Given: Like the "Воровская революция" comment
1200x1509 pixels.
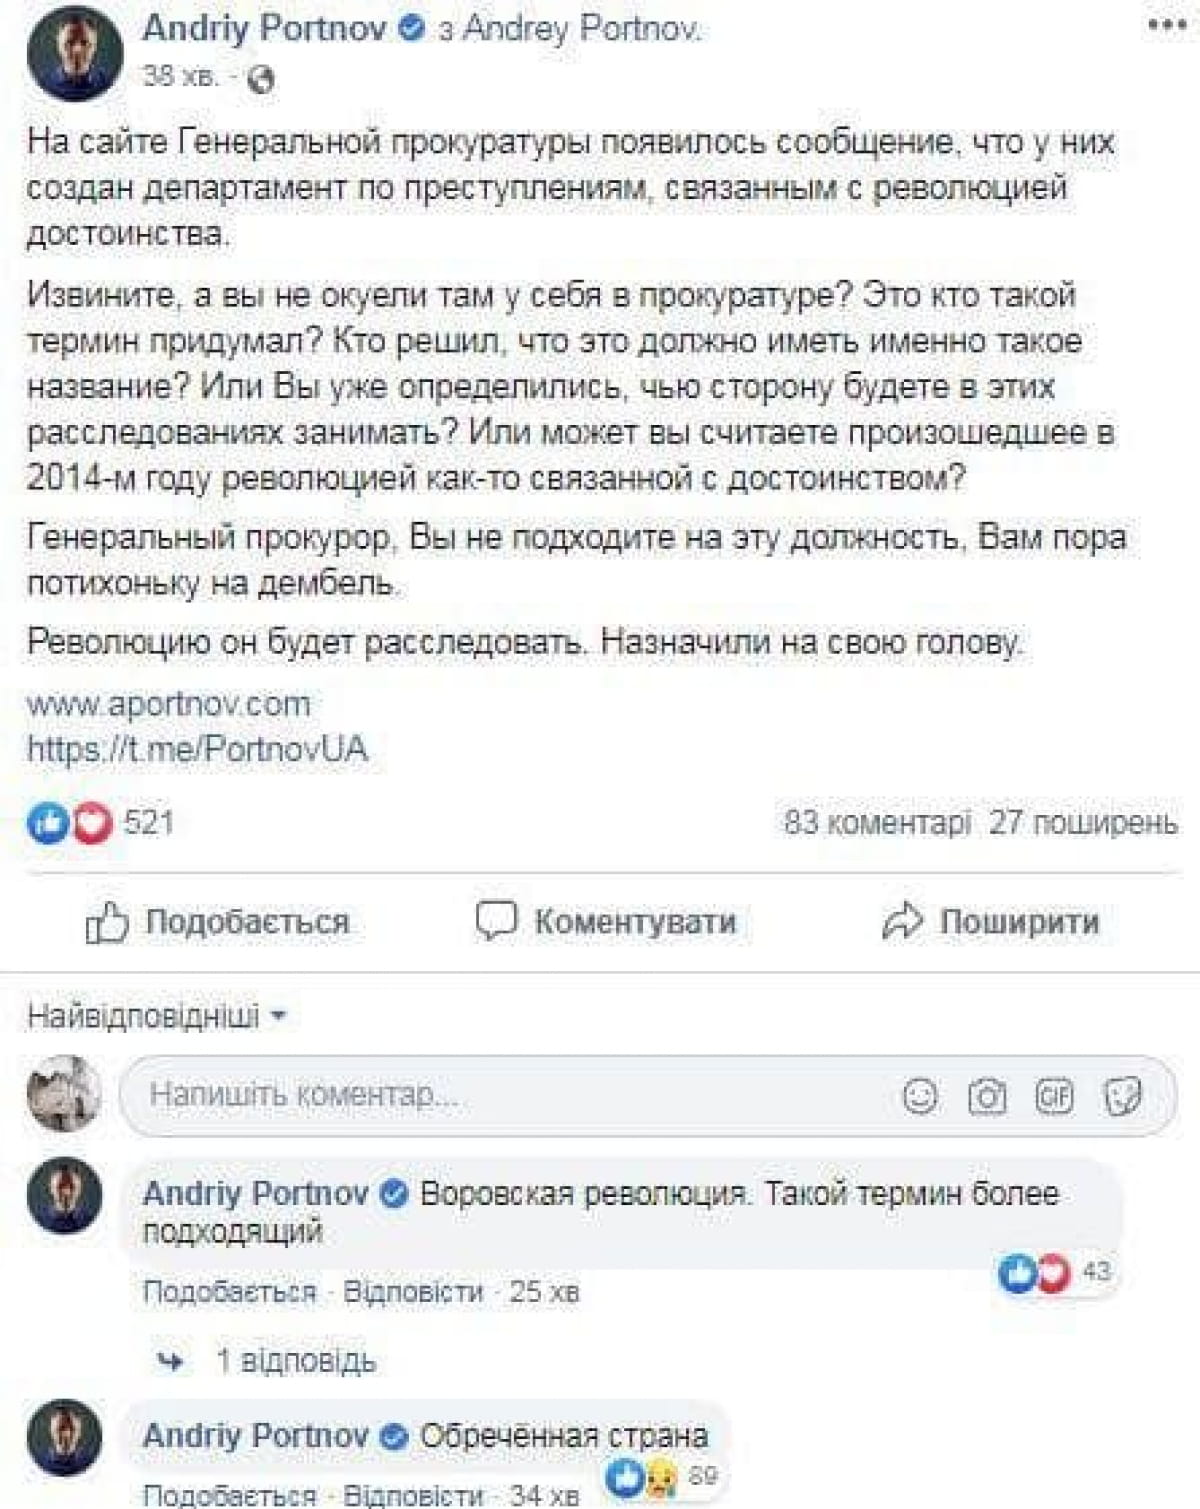Looking at the screenshot, I should (x=229, y=1292).
